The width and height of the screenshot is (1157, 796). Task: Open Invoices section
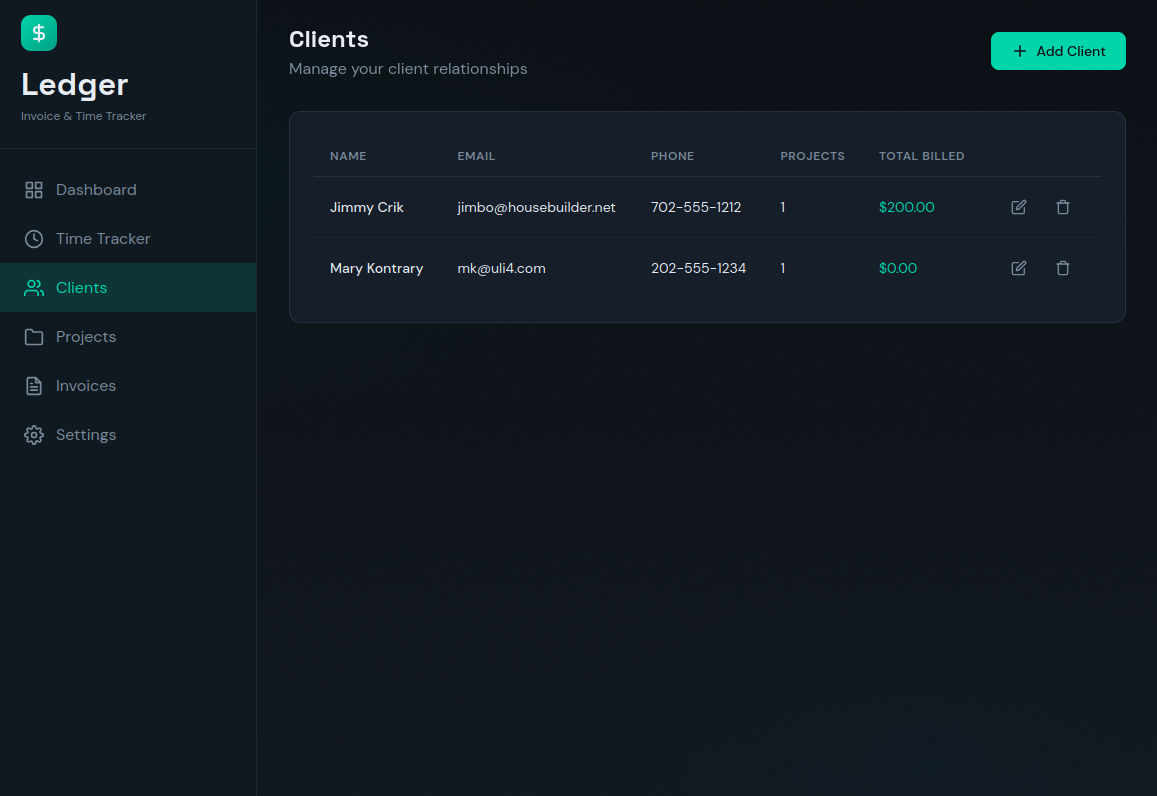[x=128, y=386]
